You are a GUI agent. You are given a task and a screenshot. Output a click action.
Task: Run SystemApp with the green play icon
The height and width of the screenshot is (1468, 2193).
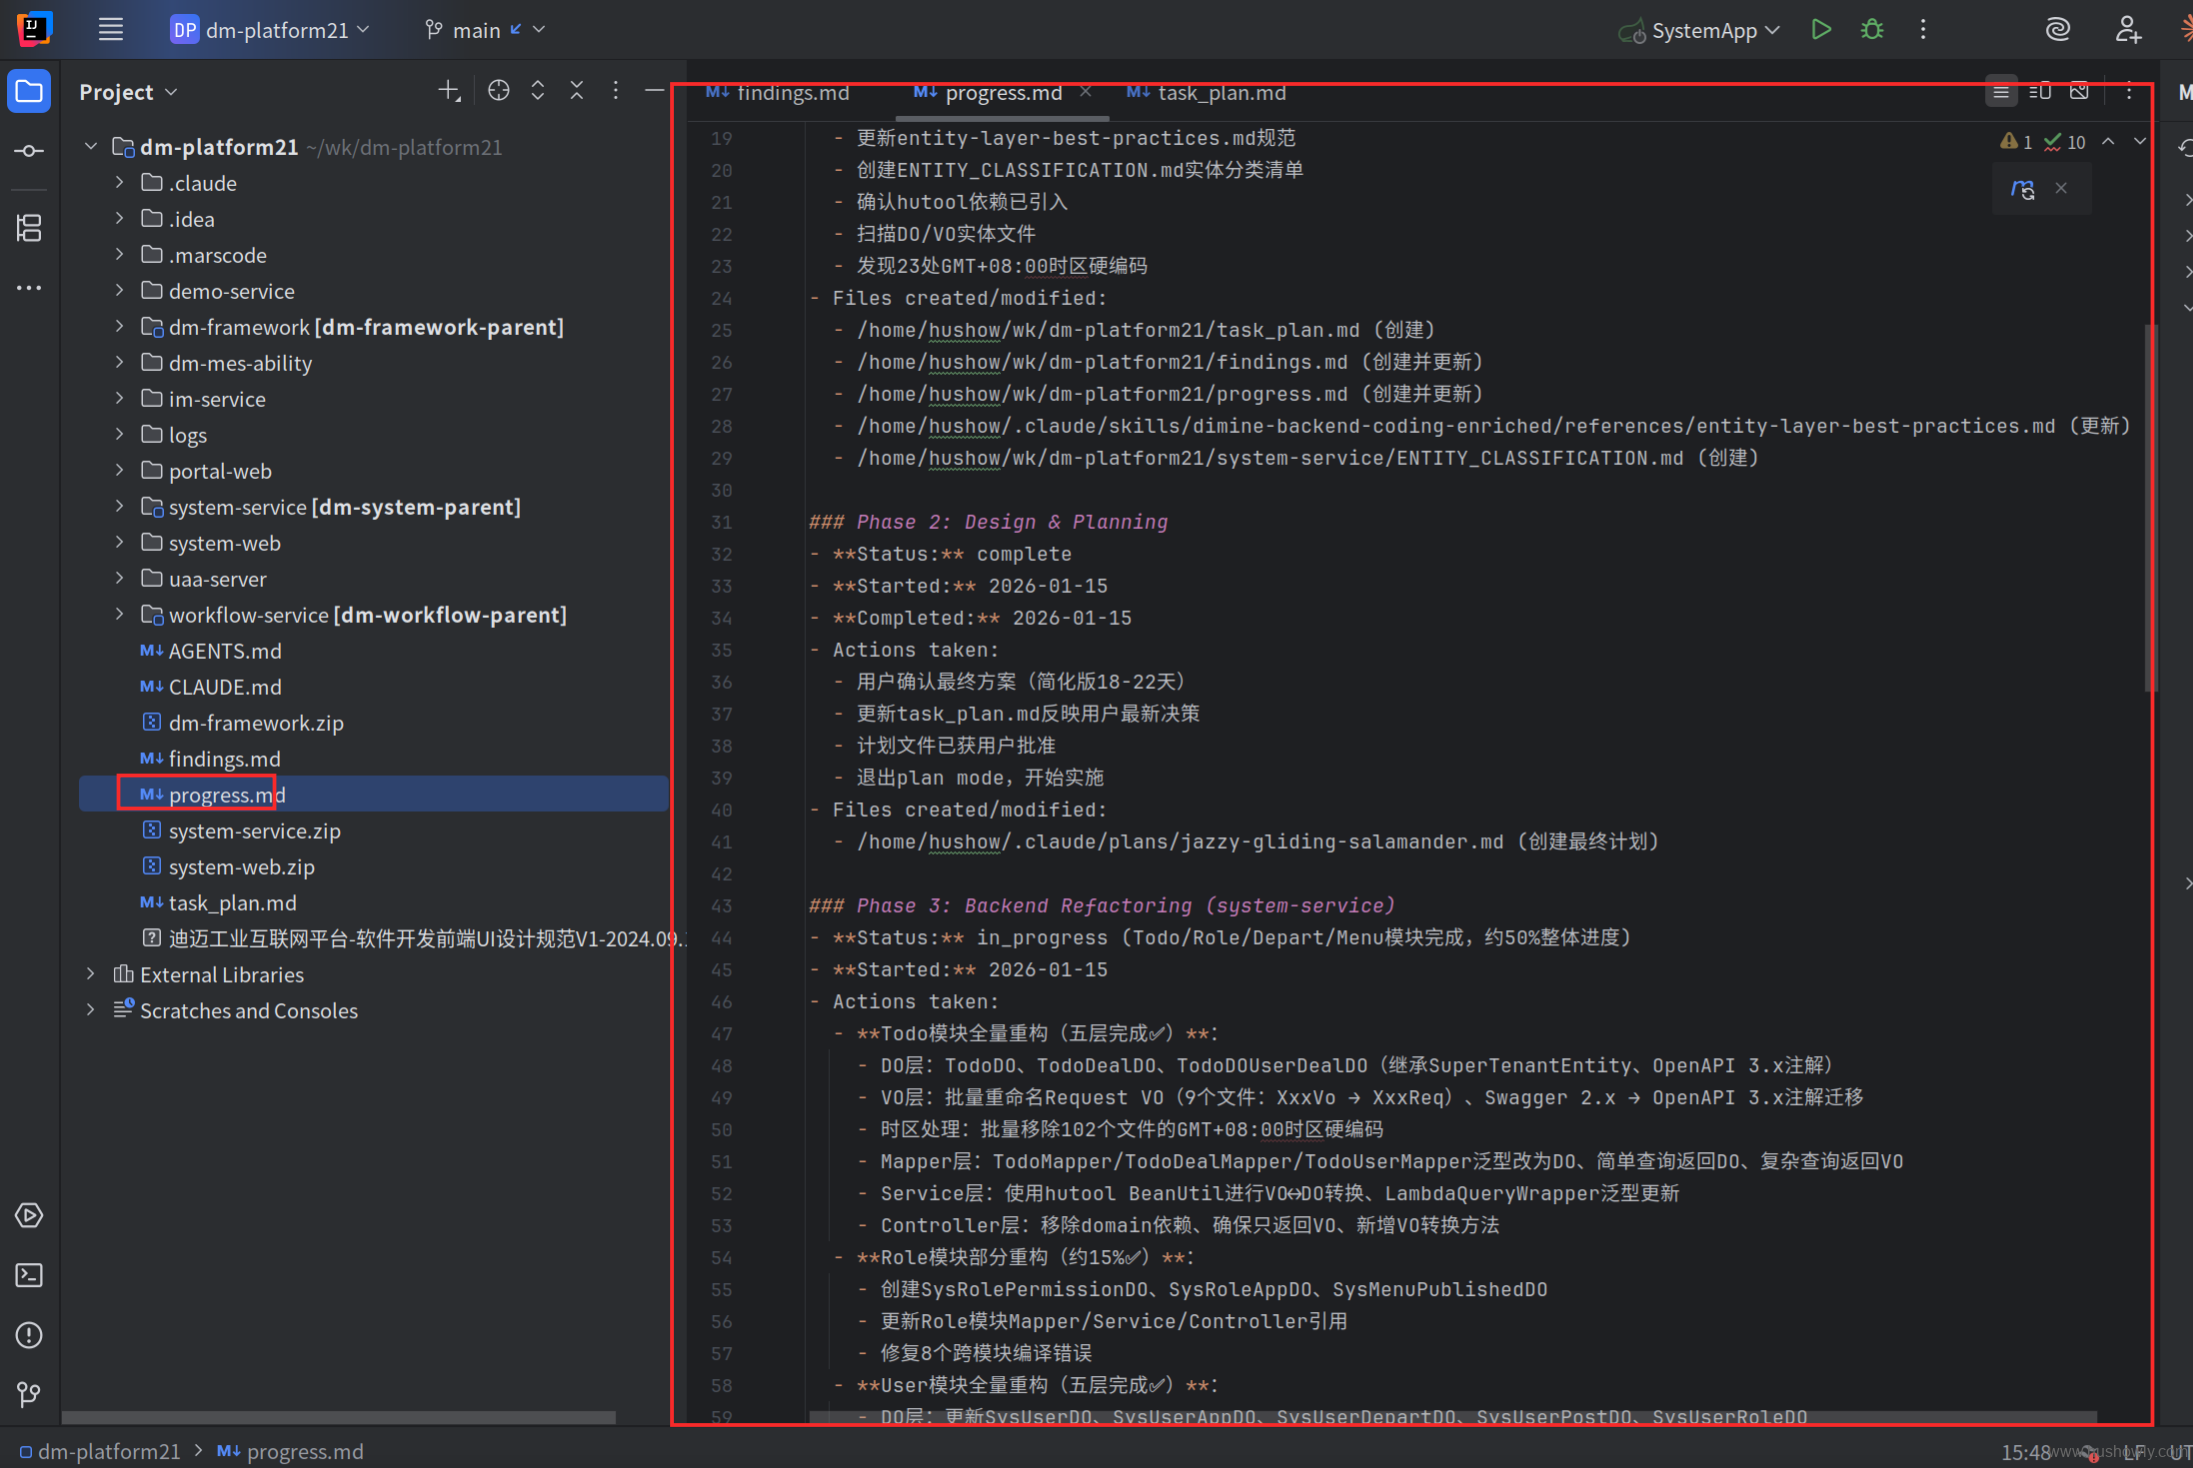tap(1821, 30)
